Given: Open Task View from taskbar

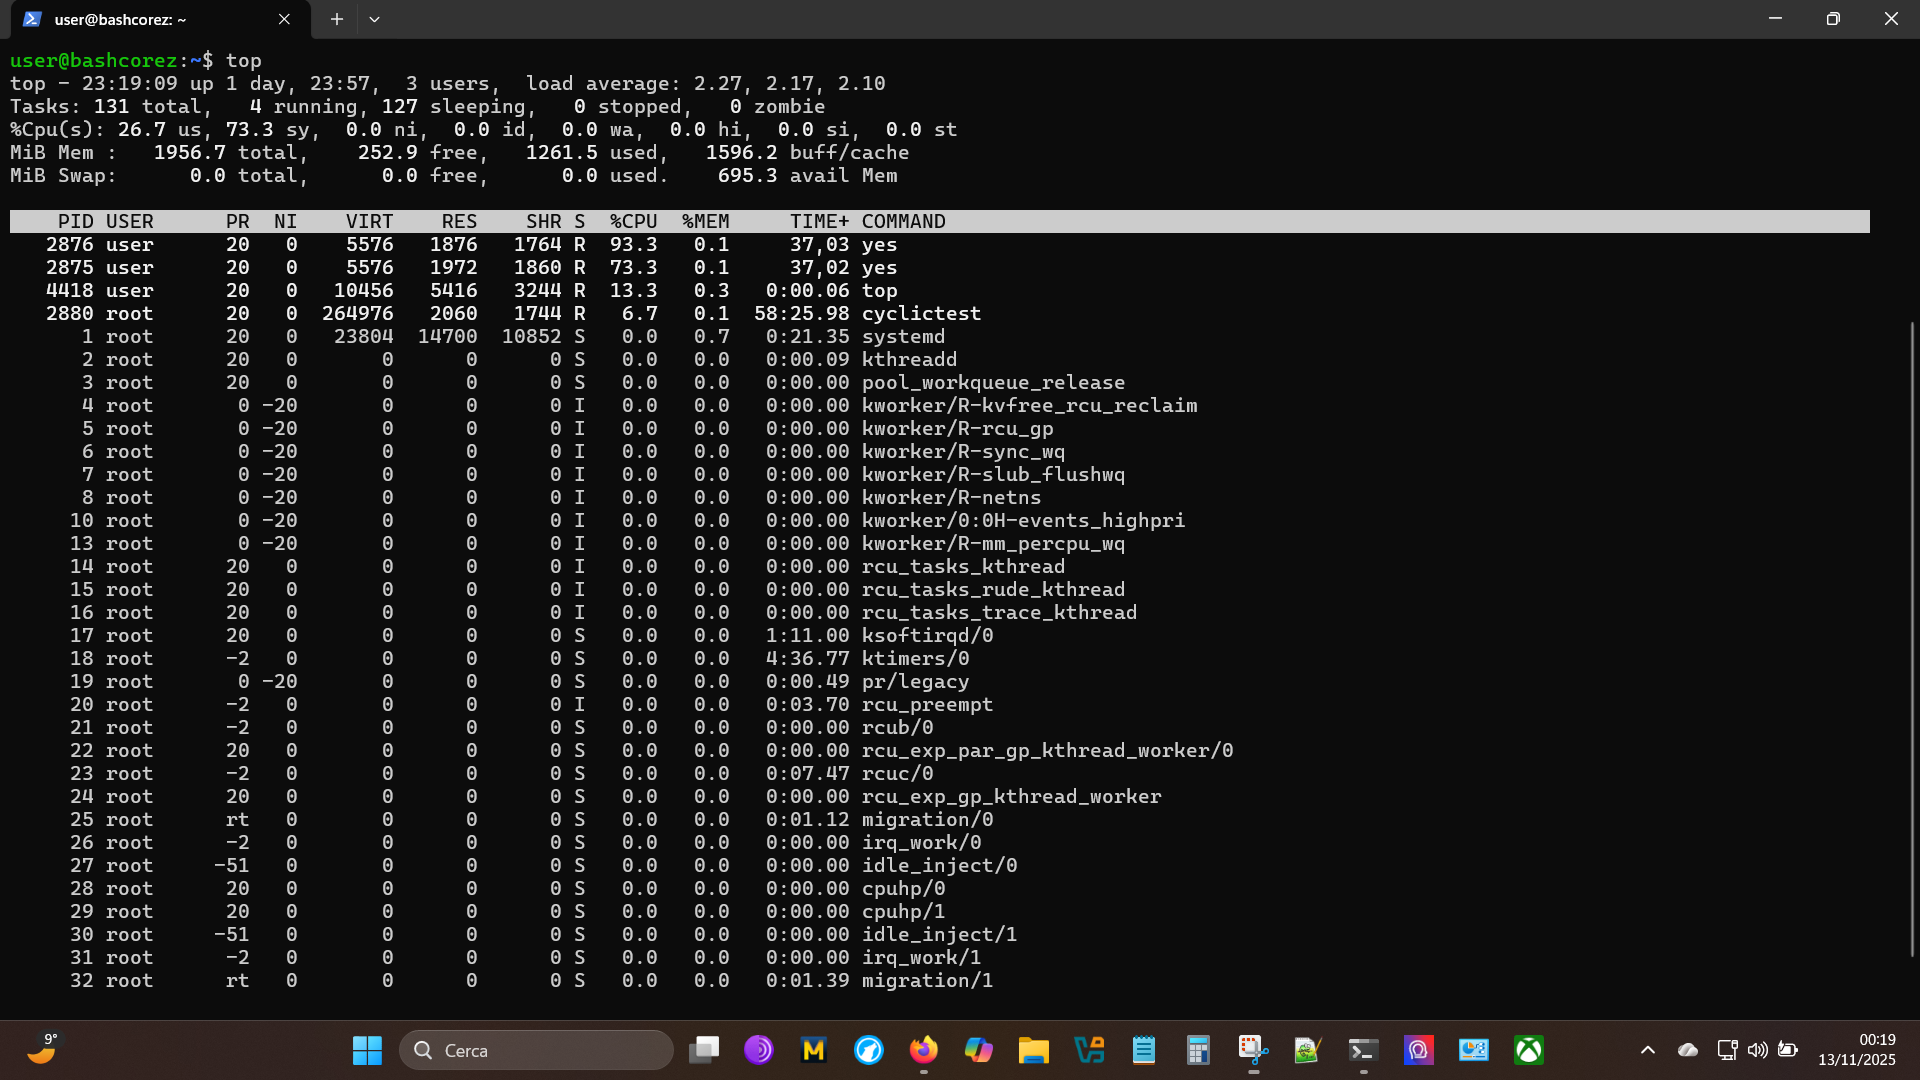Looking at the screenshot, I should (x=704, y=1050).
